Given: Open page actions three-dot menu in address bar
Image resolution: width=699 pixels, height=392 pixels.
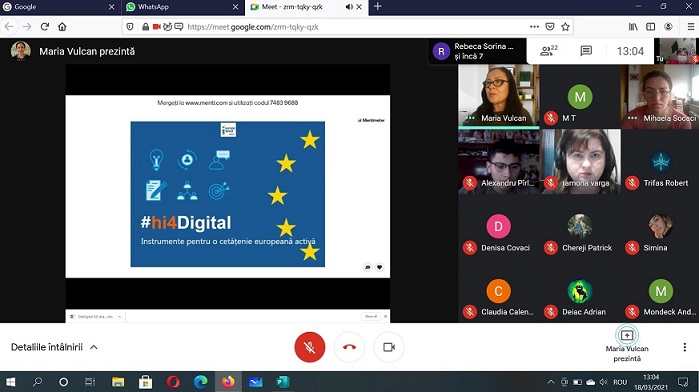Looking at the screenshot, I should pyautogui.click(x=534, y=27).
